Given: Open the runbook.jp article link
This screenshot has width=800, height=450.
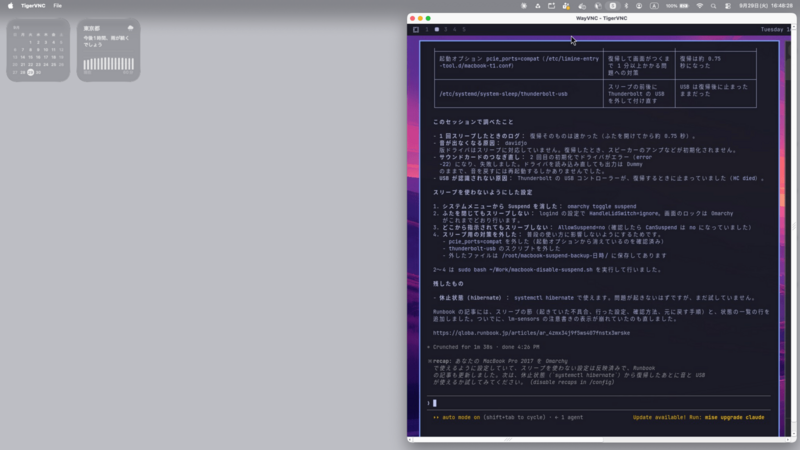Looking at the screenshot, I should coord(531,333).
